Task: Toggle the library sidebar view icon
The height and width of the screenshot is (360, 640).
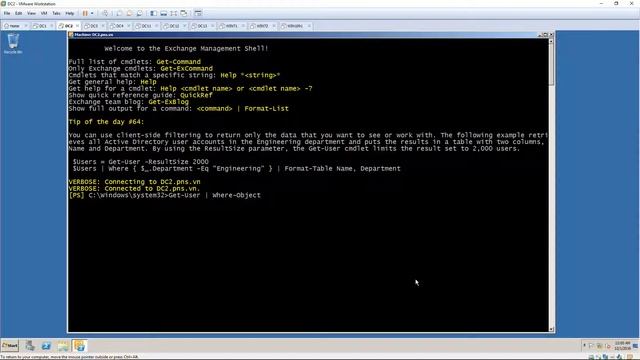Action: coord(153,13)
